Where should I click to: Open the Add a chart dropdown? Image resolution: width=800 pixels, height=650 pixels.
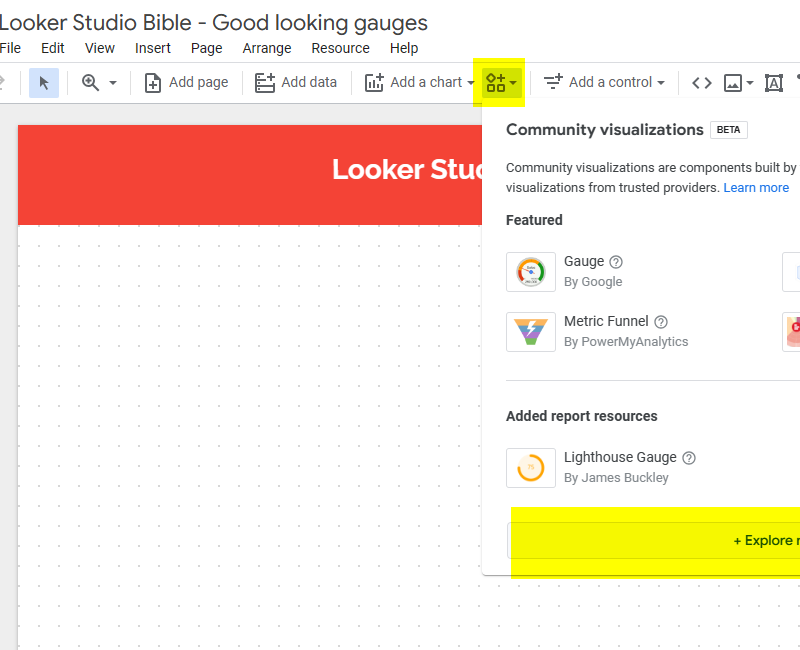pyautogui.click(x=420, y=83)
